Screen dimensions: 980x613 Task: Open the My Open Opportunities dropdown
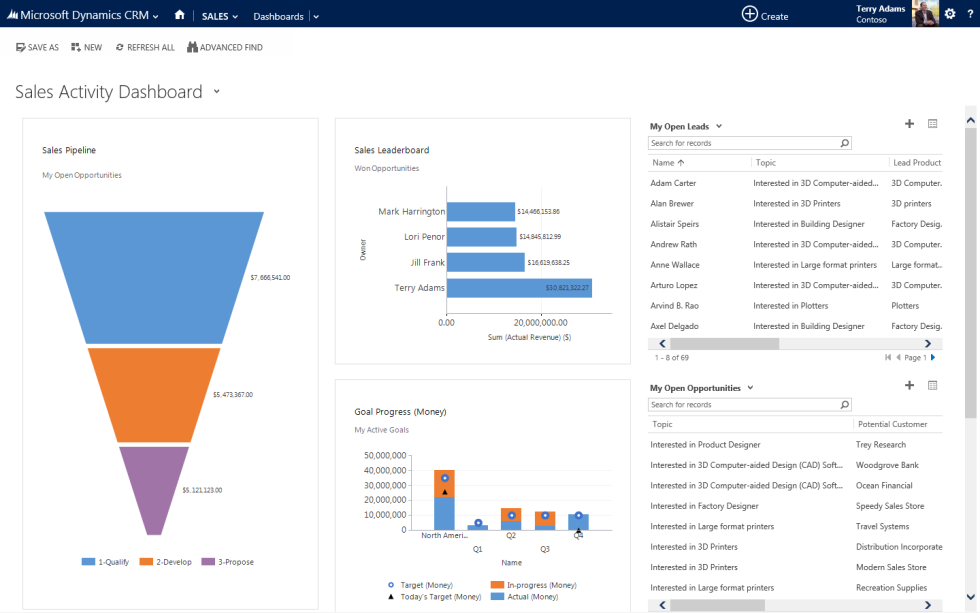click(x=748, y=387)
